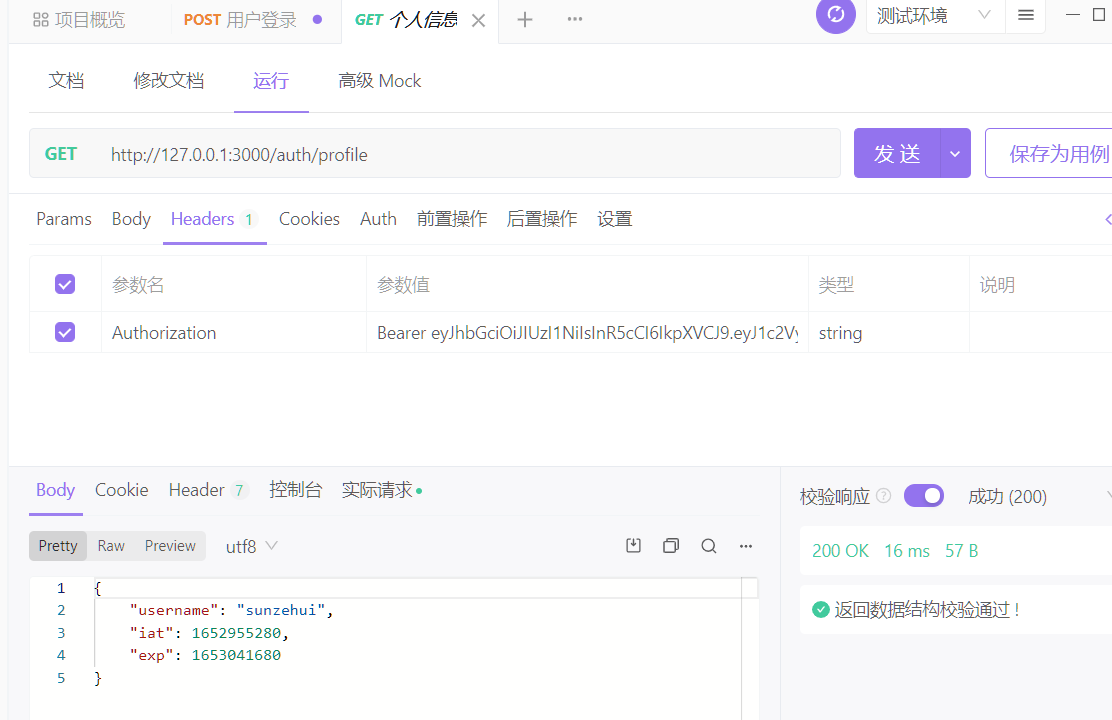Open the hamburger menu icon
The height and width of the screenshot is (720, 1112).
coord(1025,15)
